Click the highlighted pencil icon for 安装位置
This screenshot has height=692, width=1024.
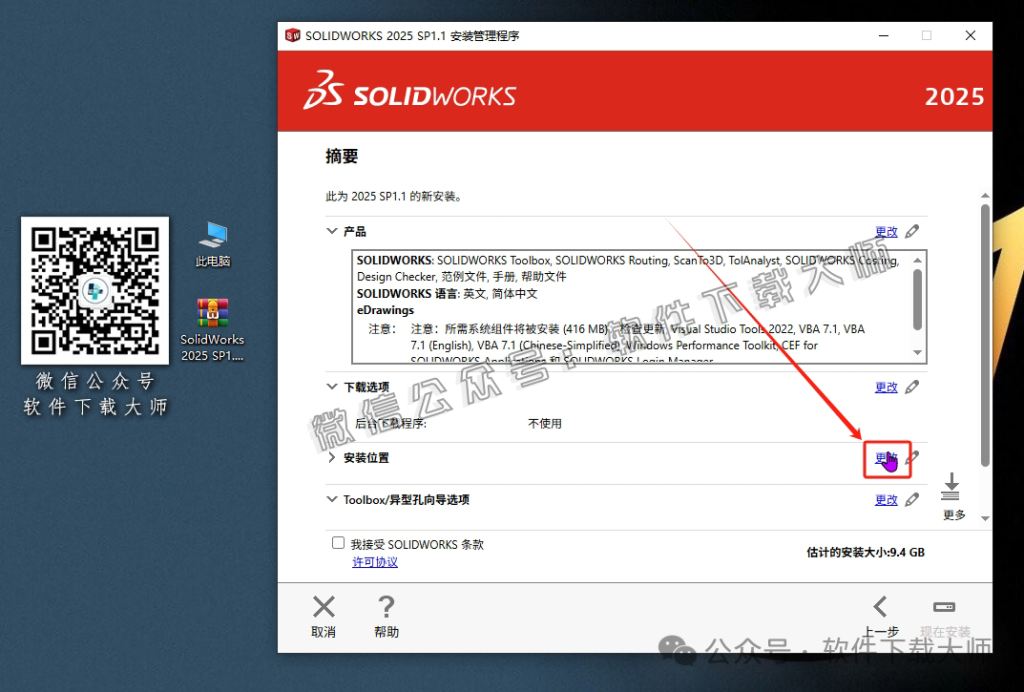[913, 459]
